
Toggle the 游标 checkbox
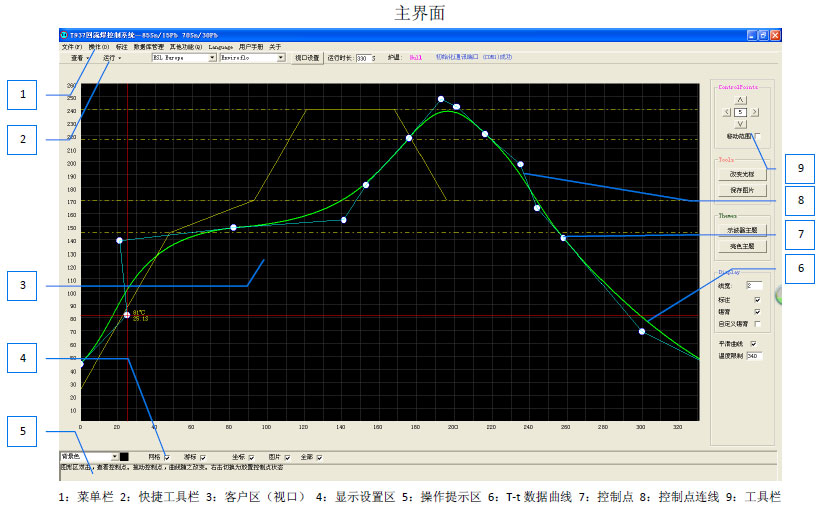click(203, 457)
